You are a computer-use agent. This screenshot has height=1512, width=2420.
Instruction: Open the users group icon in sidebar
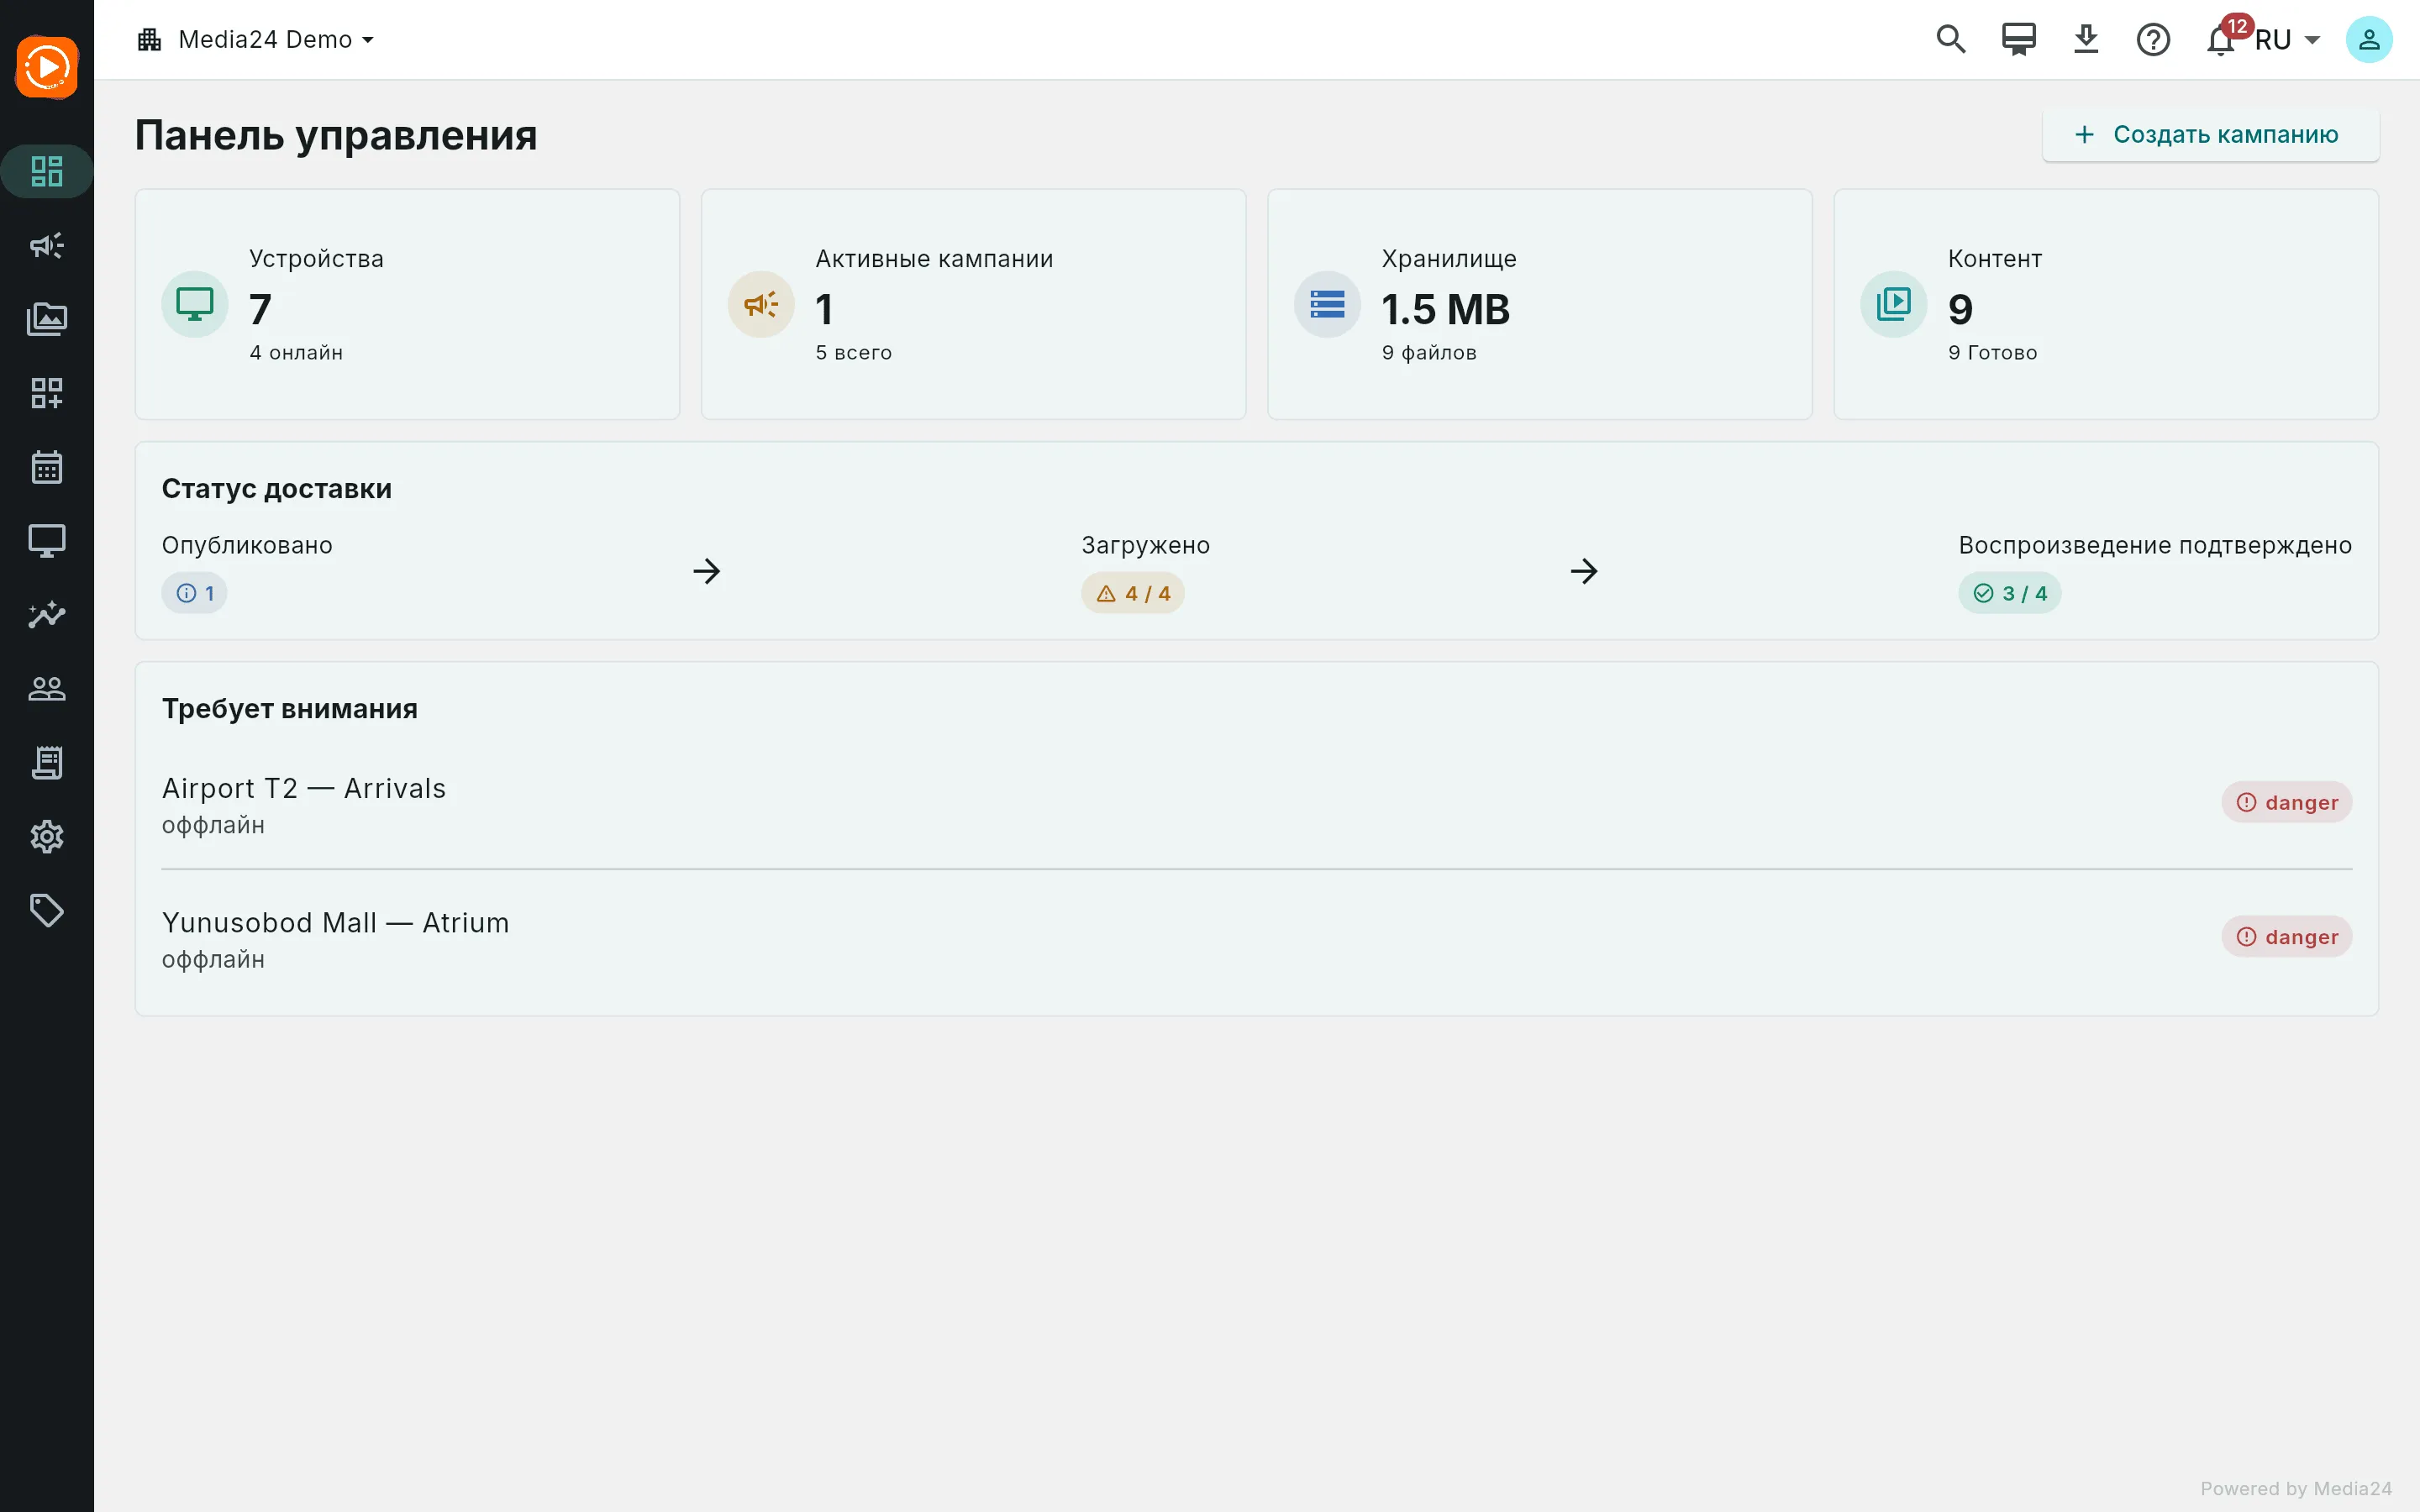click(x=46, y=688)
